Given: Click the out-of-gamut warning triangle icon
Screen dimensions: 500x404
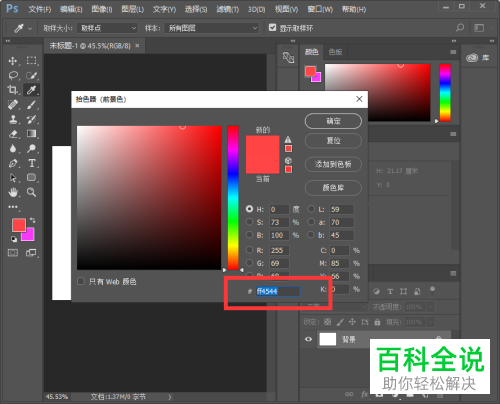Looking at the screenshot, I should pyautogui.click(x=288, y=139).
